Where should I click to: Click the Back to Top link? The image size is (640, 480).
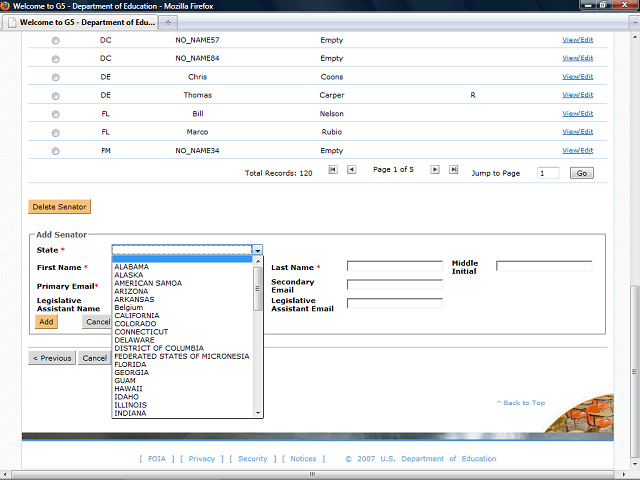tap(521, 403)
